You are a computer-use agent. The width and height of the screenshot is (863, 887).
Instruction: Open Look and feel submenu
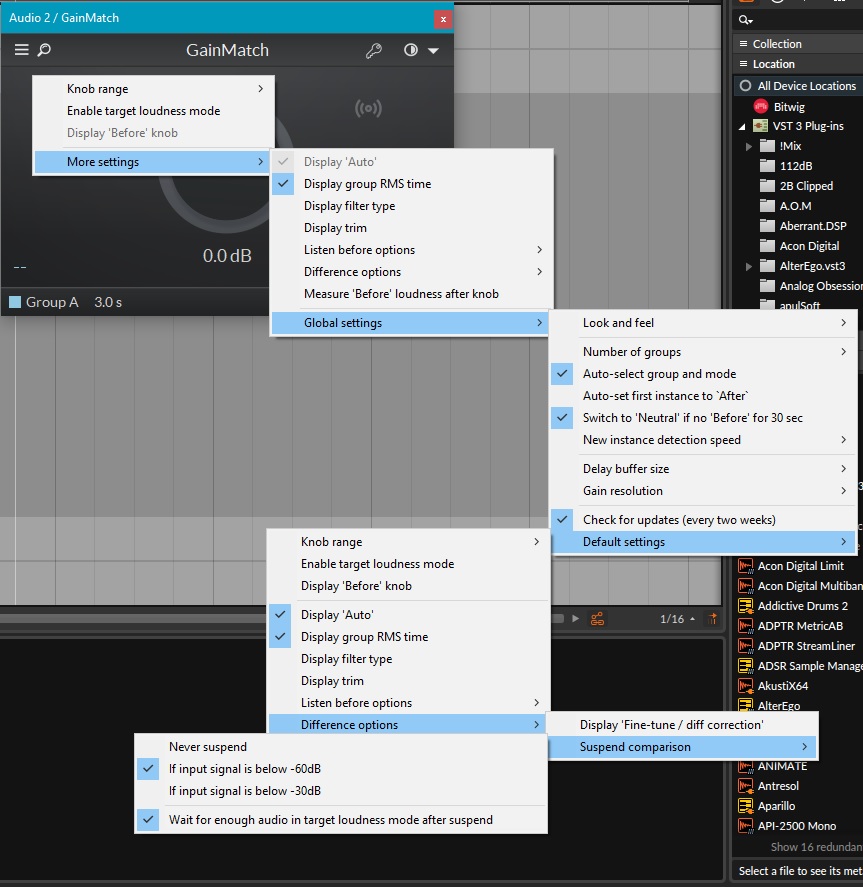[x=704, y=323]
